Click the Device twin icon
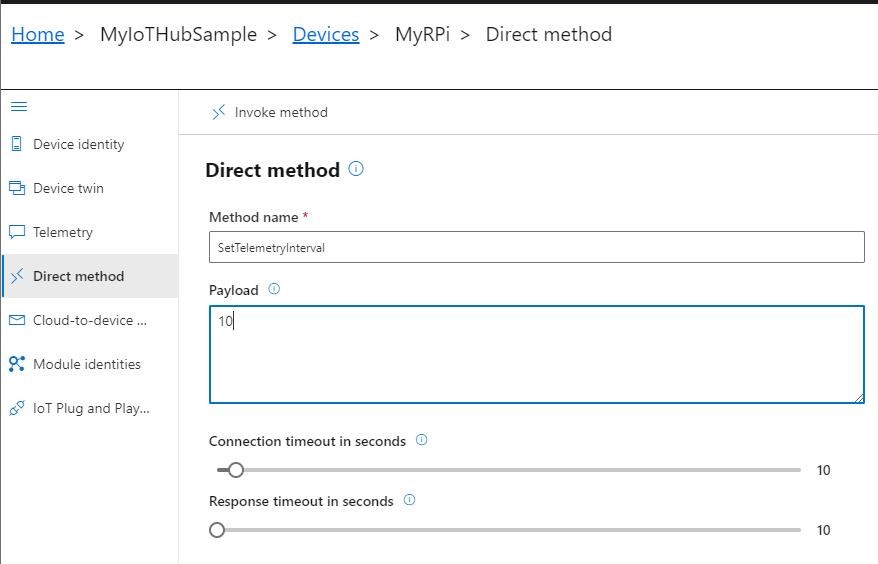The width and height of the screenshot is (878, 564). click(16, 188)
